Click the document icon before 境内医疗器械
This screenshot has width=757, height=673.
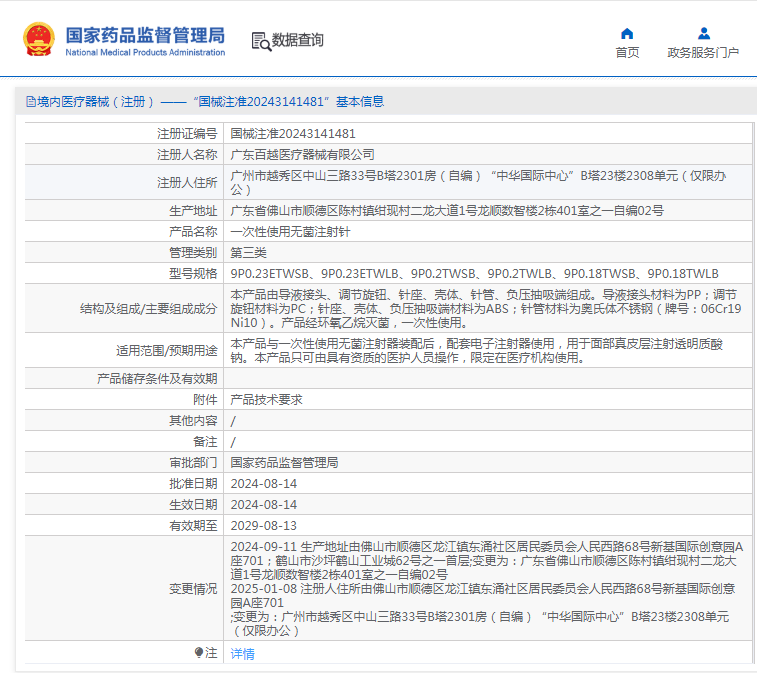tap(28, 101)
